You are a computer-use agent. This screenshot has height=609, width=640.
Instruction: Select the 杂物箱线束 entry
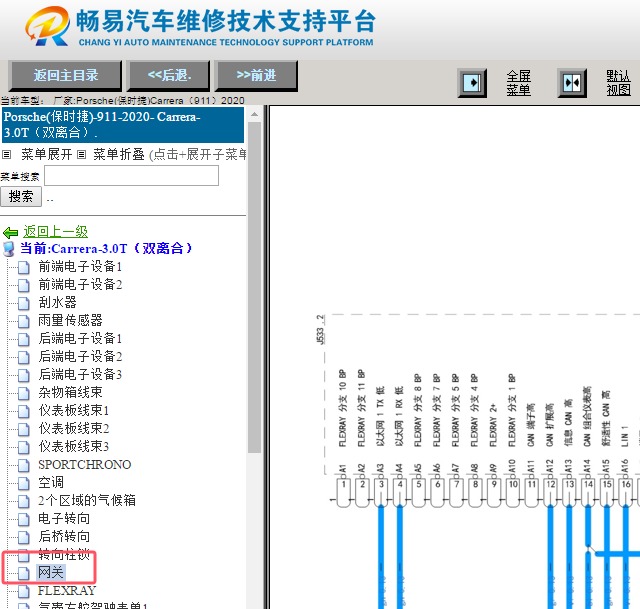[70, 393]
